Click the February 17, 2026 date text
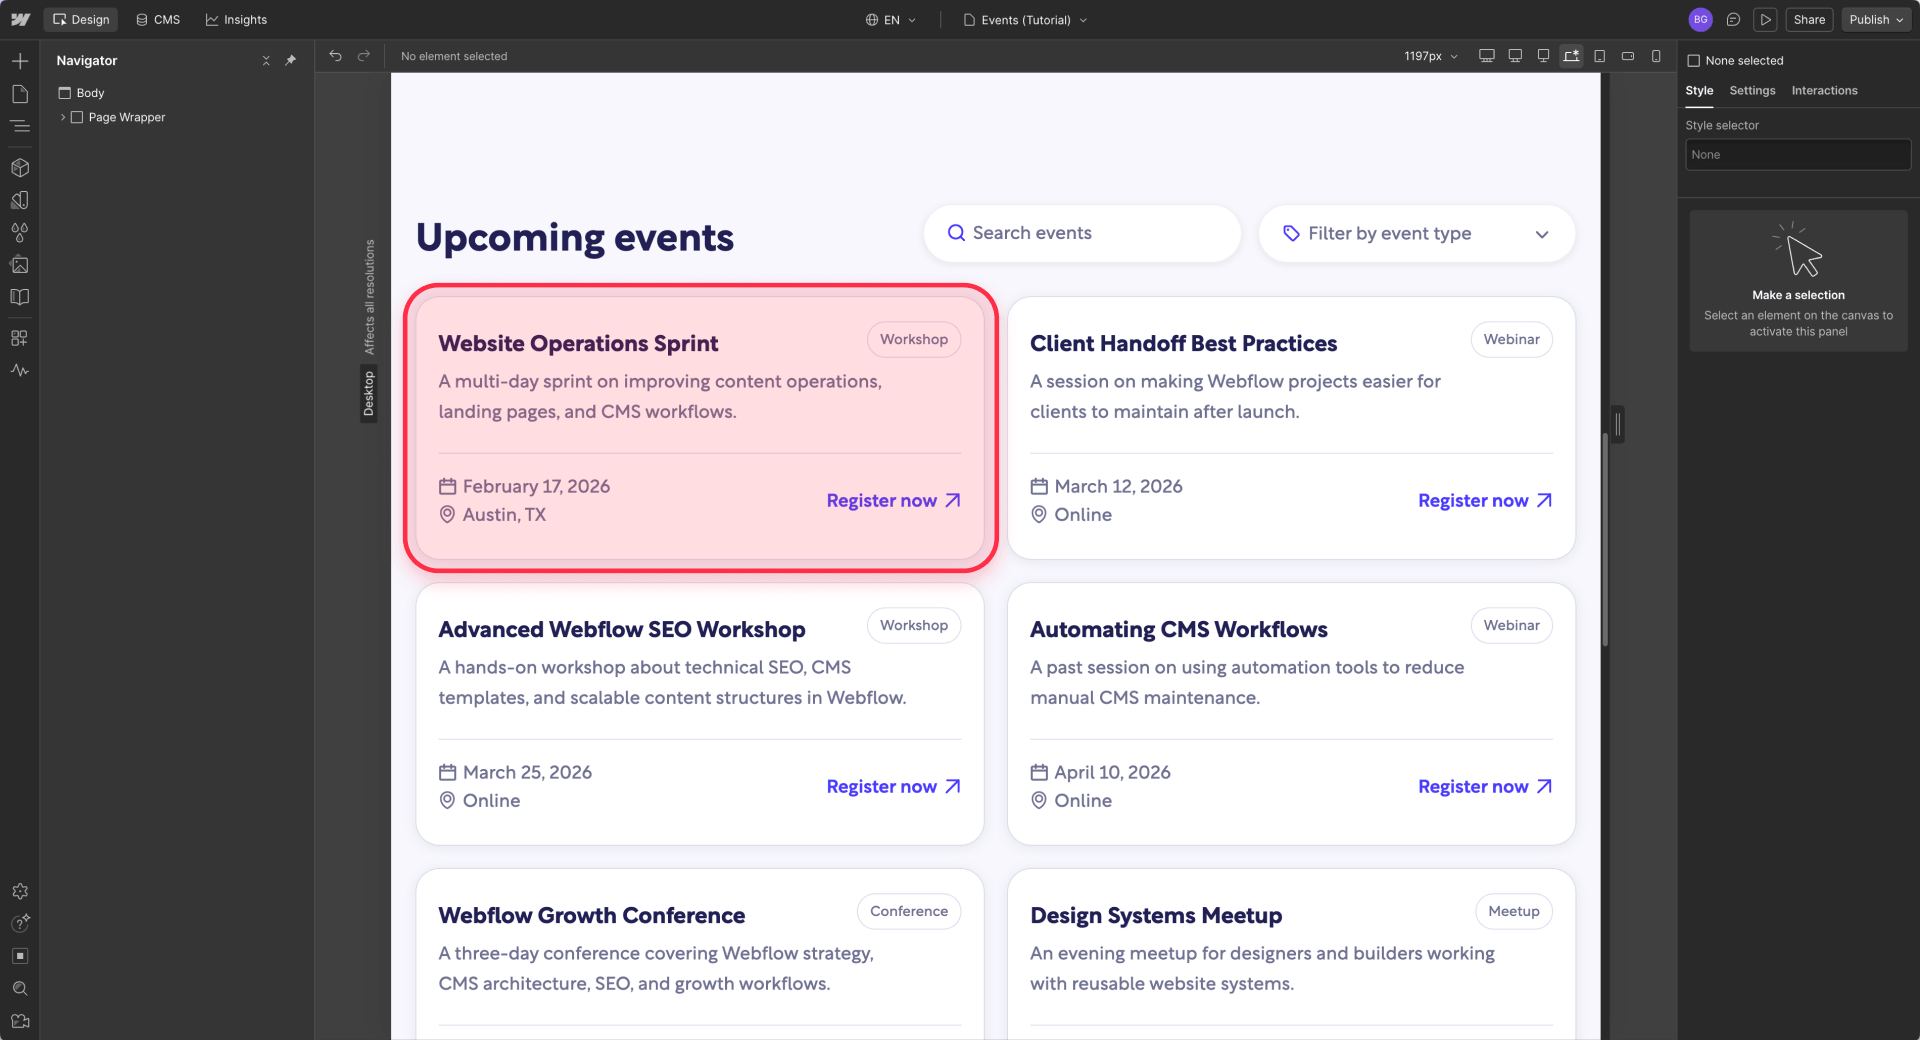Image resolution: width=1920 pixels, height=1040 pixels. 536,487
